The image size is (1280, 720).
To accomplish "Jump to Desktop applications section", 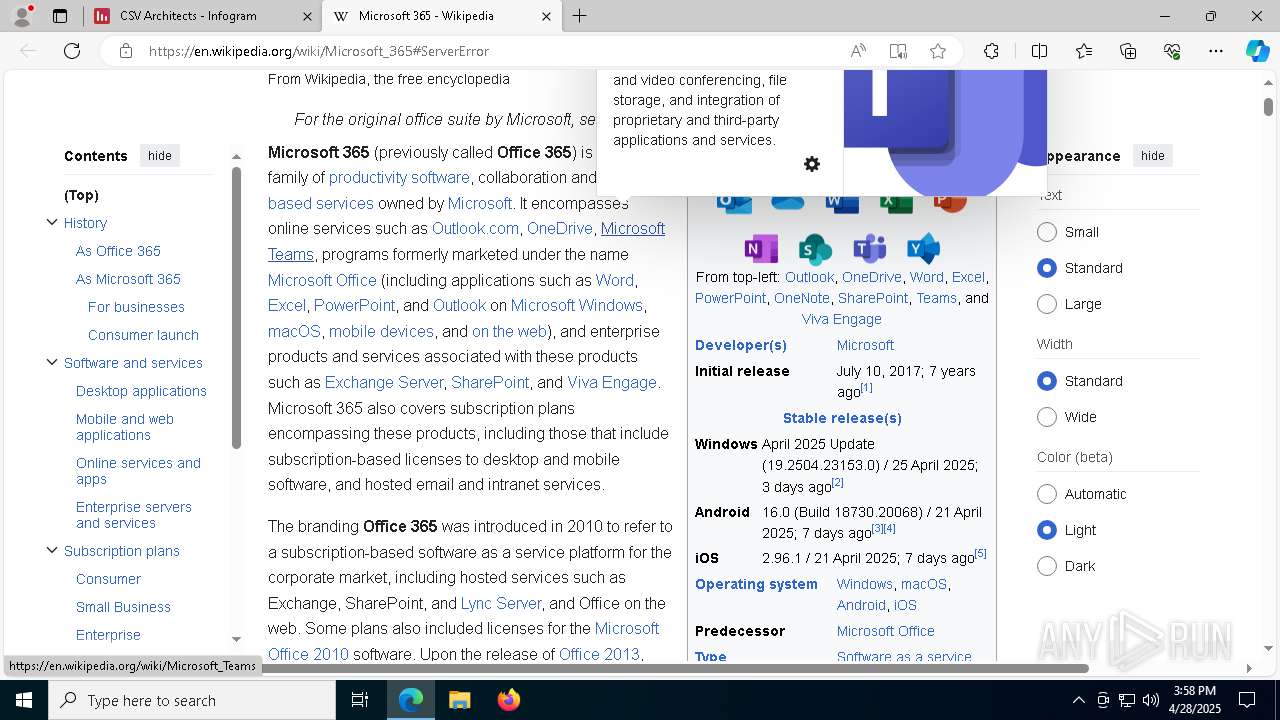I will 141,391.
